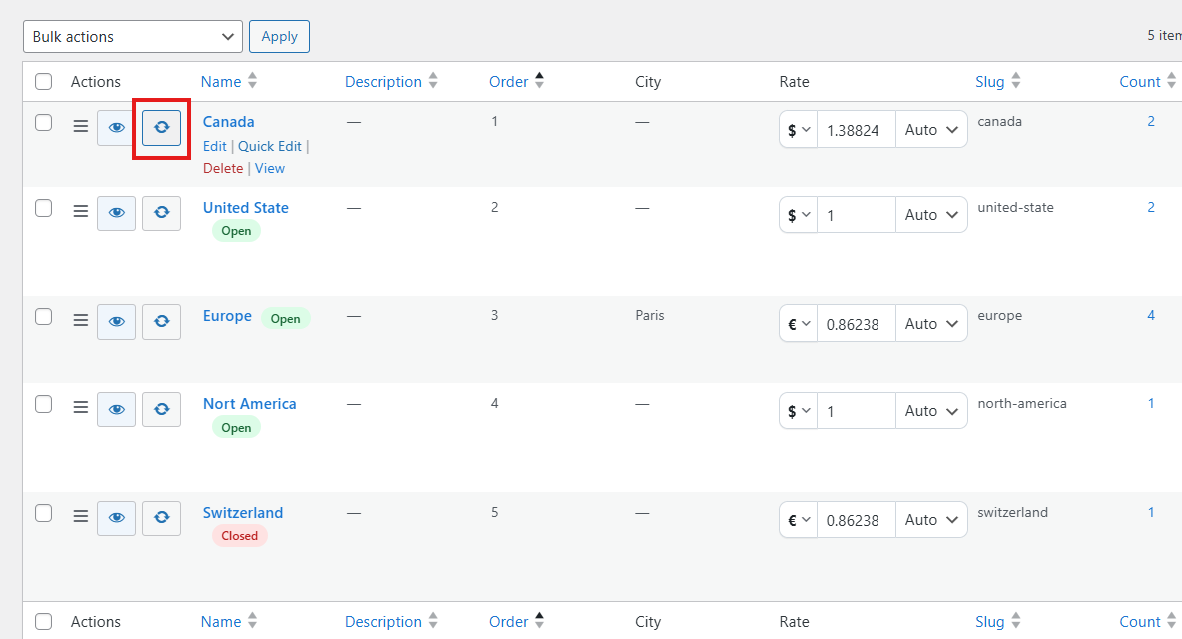Click the drag handle for Switzerland row
The height and width of the screenshot is (639, 1182).
[81, 517]
